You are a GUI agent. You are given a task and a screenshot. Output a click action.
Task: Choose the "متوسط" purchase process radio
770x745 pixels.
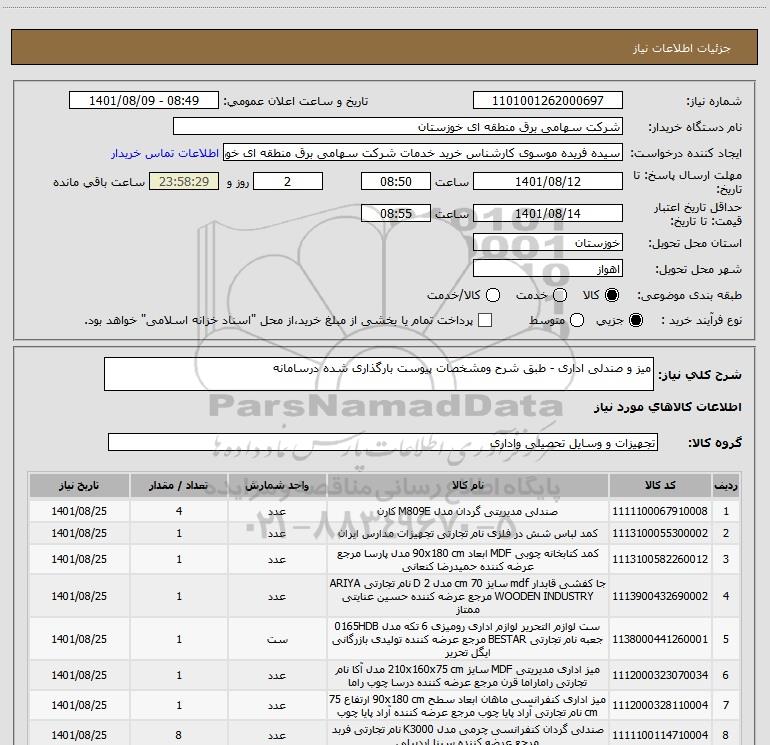(574, 320)
